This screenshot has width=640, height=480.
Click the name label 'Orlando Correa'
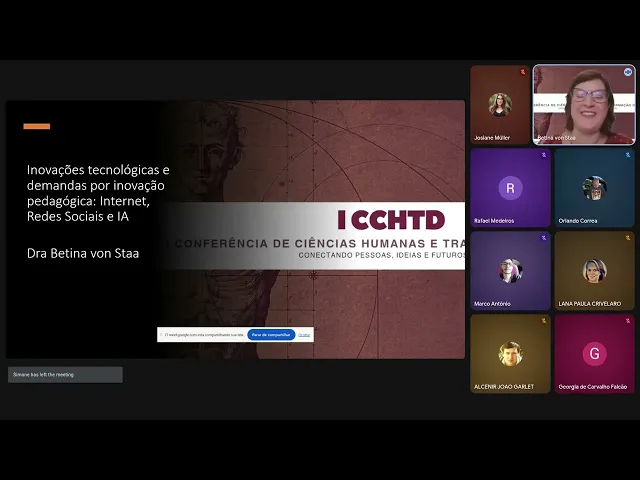[x=578, y=221]
